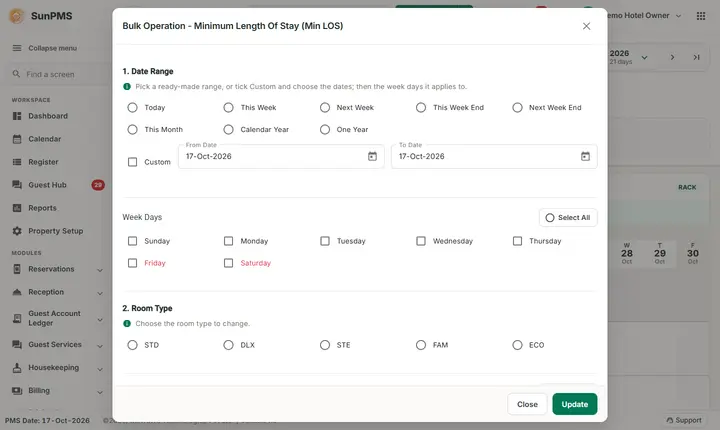Select the Next Week End radio option
This screenshot has height=430, width=720.
517,108
